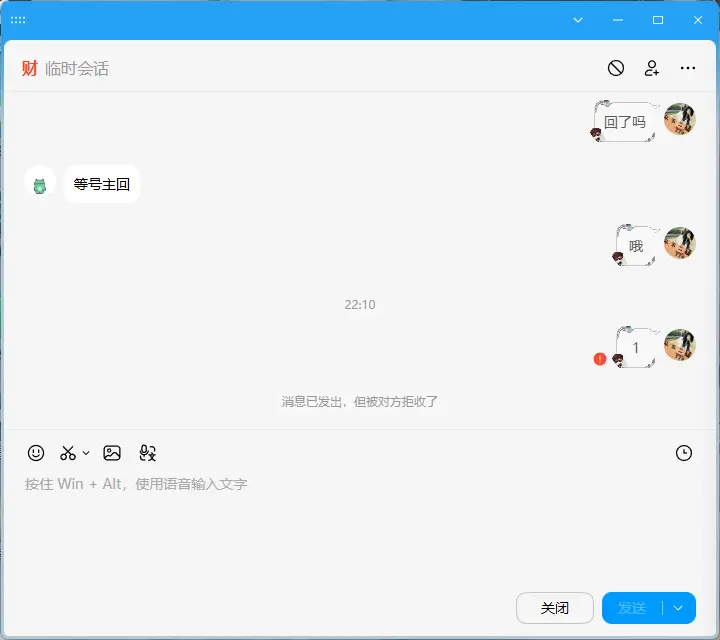Image resolution: width=720 pixels, height=640 pixels.
Task: Click the red 财 badge in header
Action: coord(29,68)
